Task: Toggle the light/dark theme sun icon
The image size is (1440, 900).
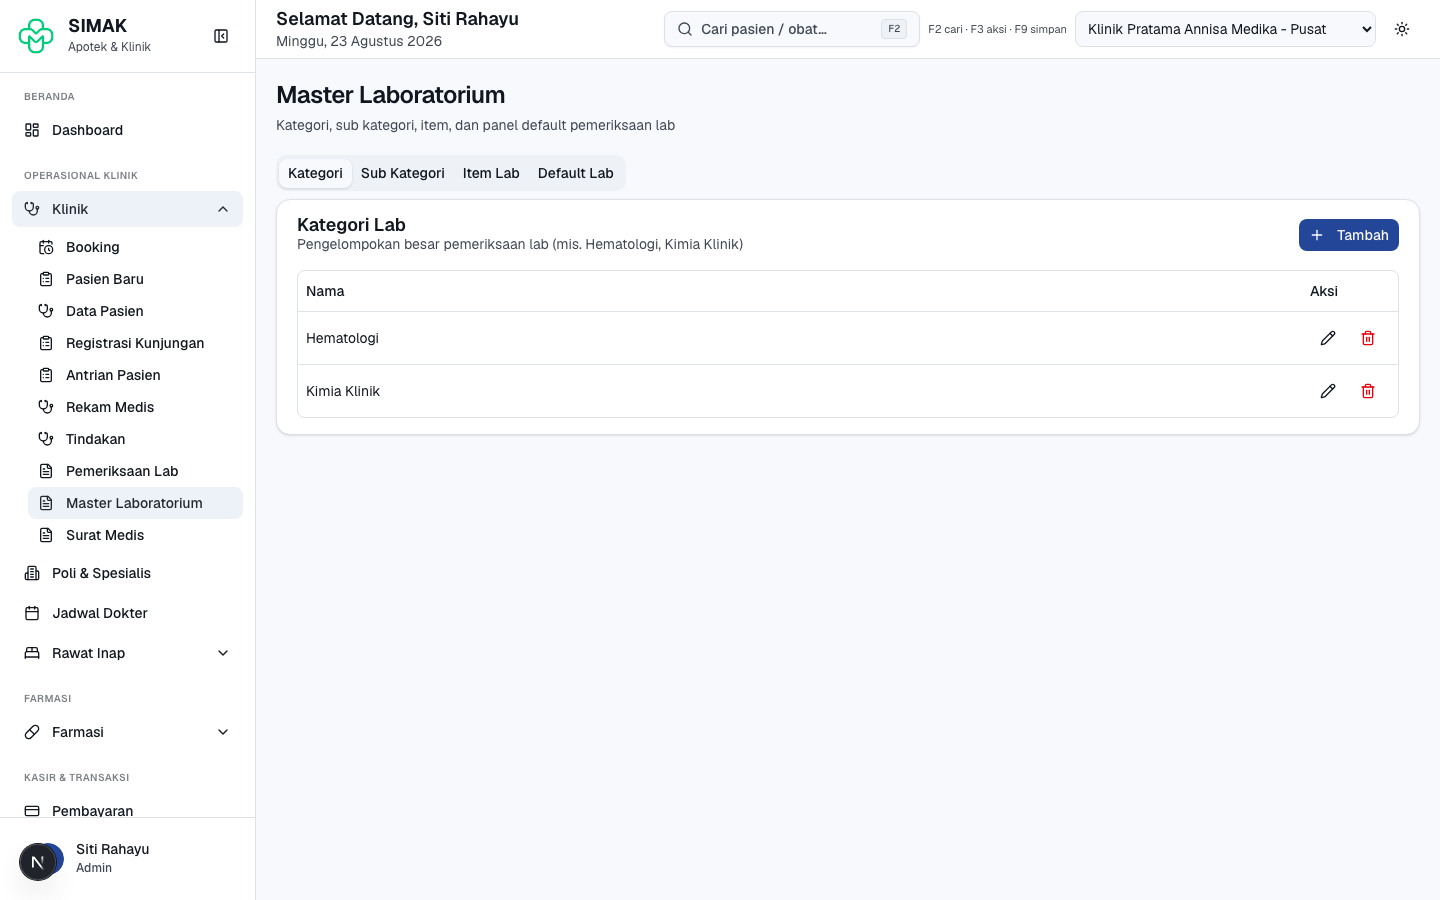Action: [1402, 29]
